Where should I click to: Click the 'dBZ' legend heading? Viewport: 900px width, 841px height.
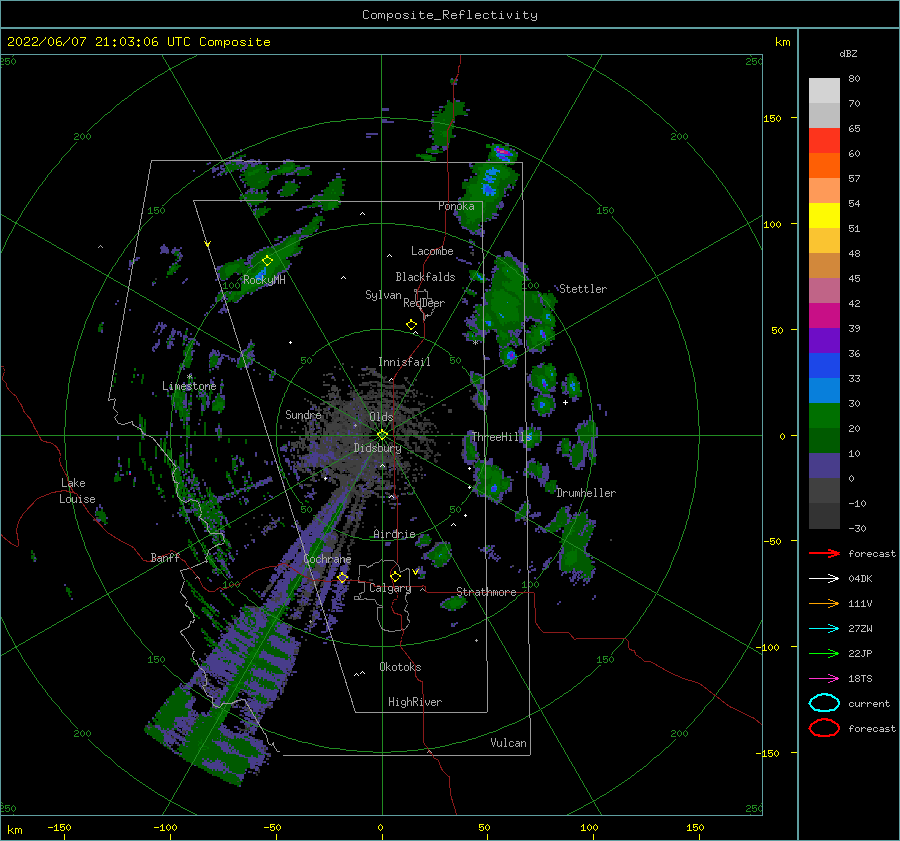pyautogui.click(x=848, y=54)
